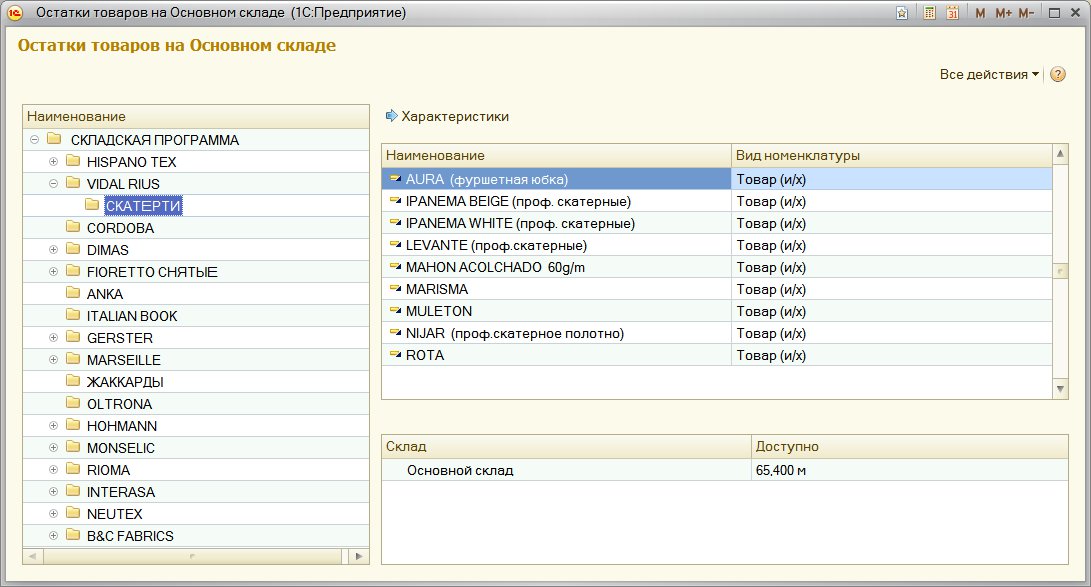The height and width of the screenshot is (587, 1091).
Task: Click the M+ memory add button
Action: coord(1003,13)
